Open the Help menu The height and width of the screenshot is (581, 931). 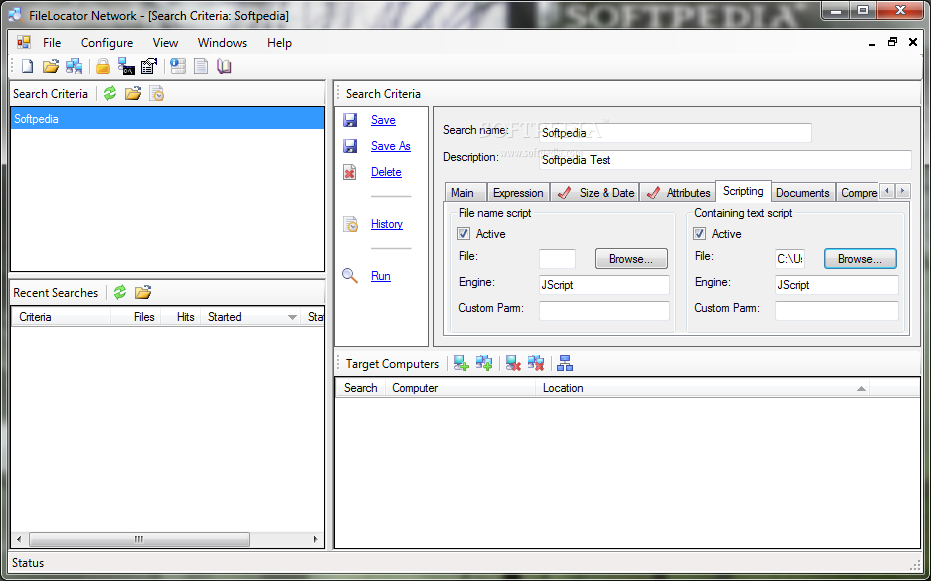click(279, 43)
